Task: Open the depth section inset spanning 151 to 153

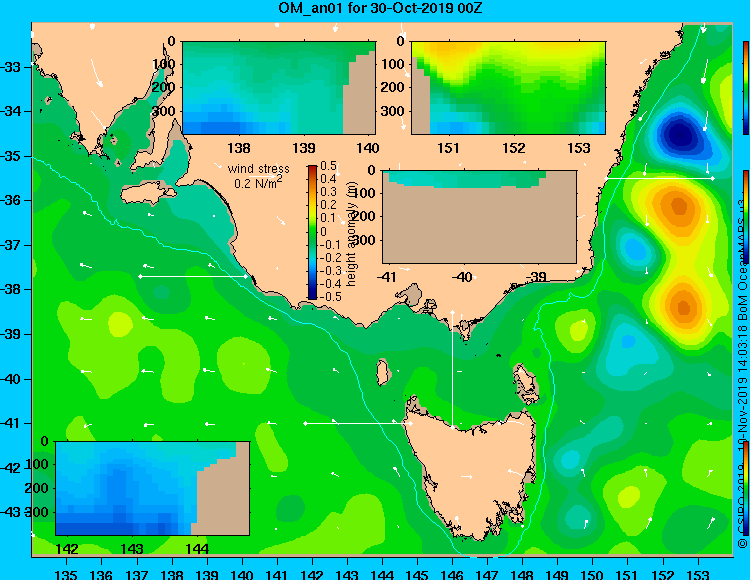Action: click(508, 88)
